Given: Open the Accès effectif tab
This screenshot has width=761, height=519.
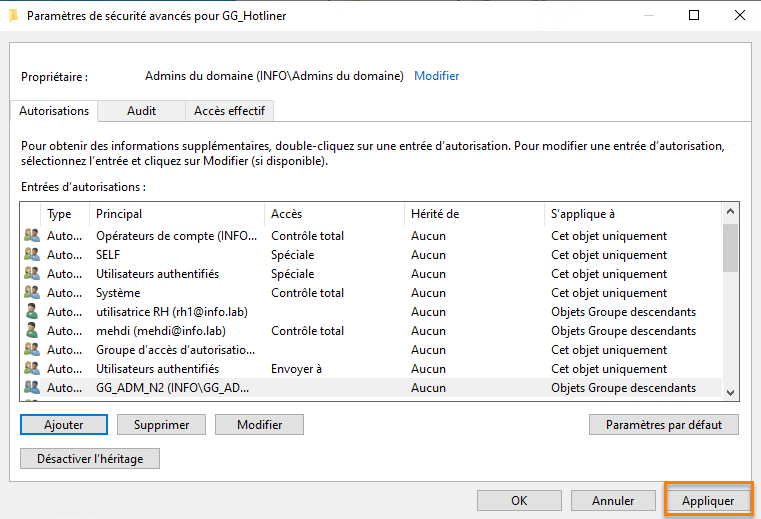Looking at the screenshot, I should 229,111.
